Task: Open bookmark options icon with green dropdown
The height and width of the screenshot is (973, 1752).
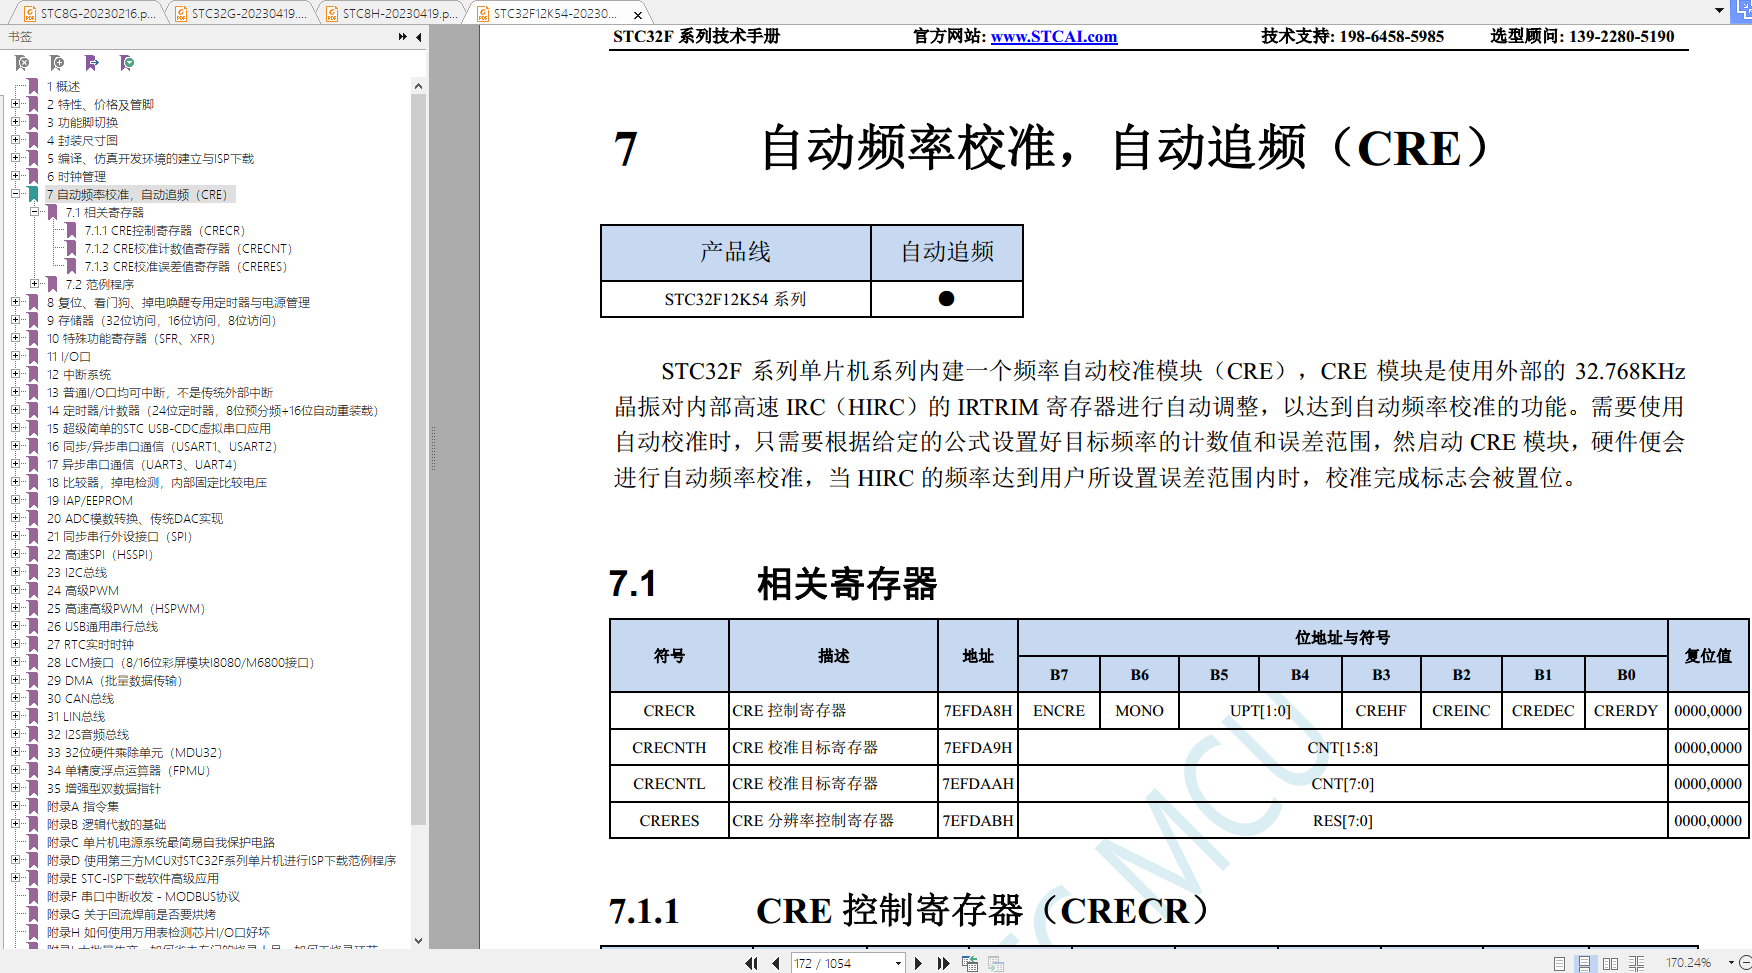Action: pyautogui.click(x=126, y=63)
